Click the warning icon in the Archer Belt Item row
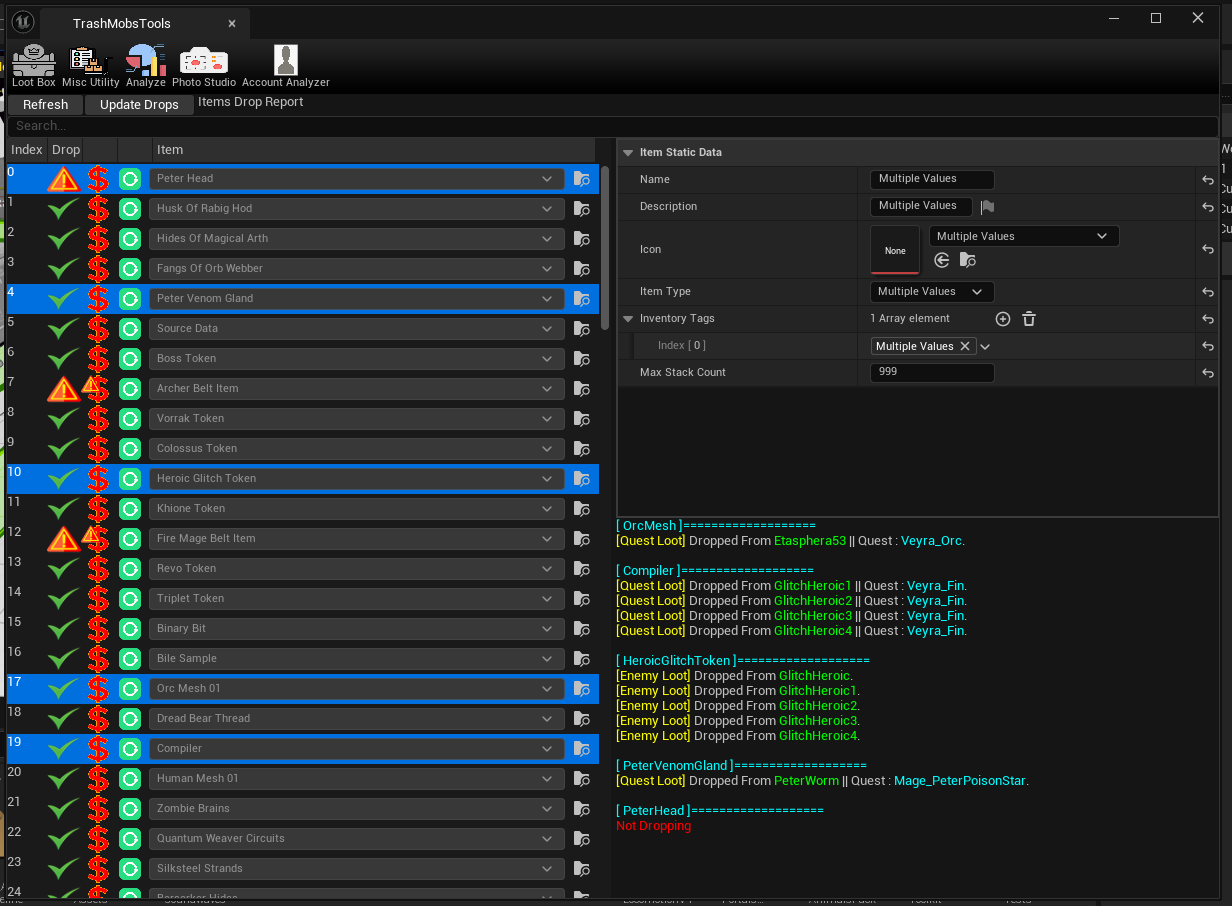The height and width of the screenshot is (906, 1232). coord(64,389)
